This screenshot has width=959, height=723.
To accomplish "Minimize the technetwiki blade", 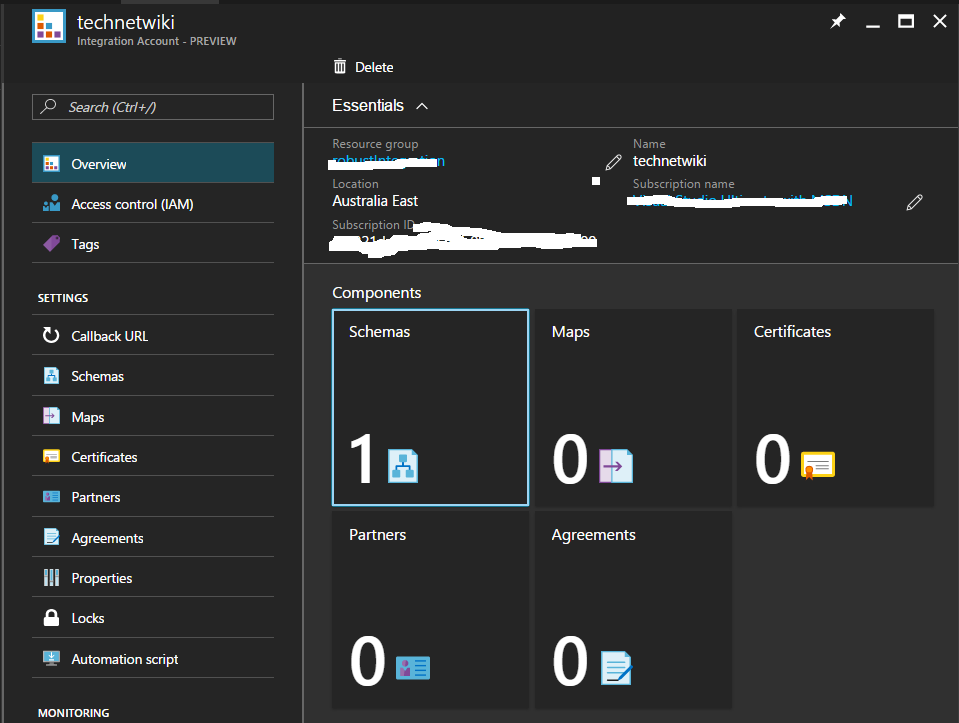I will pyautogui.click(x=873, y=24).
